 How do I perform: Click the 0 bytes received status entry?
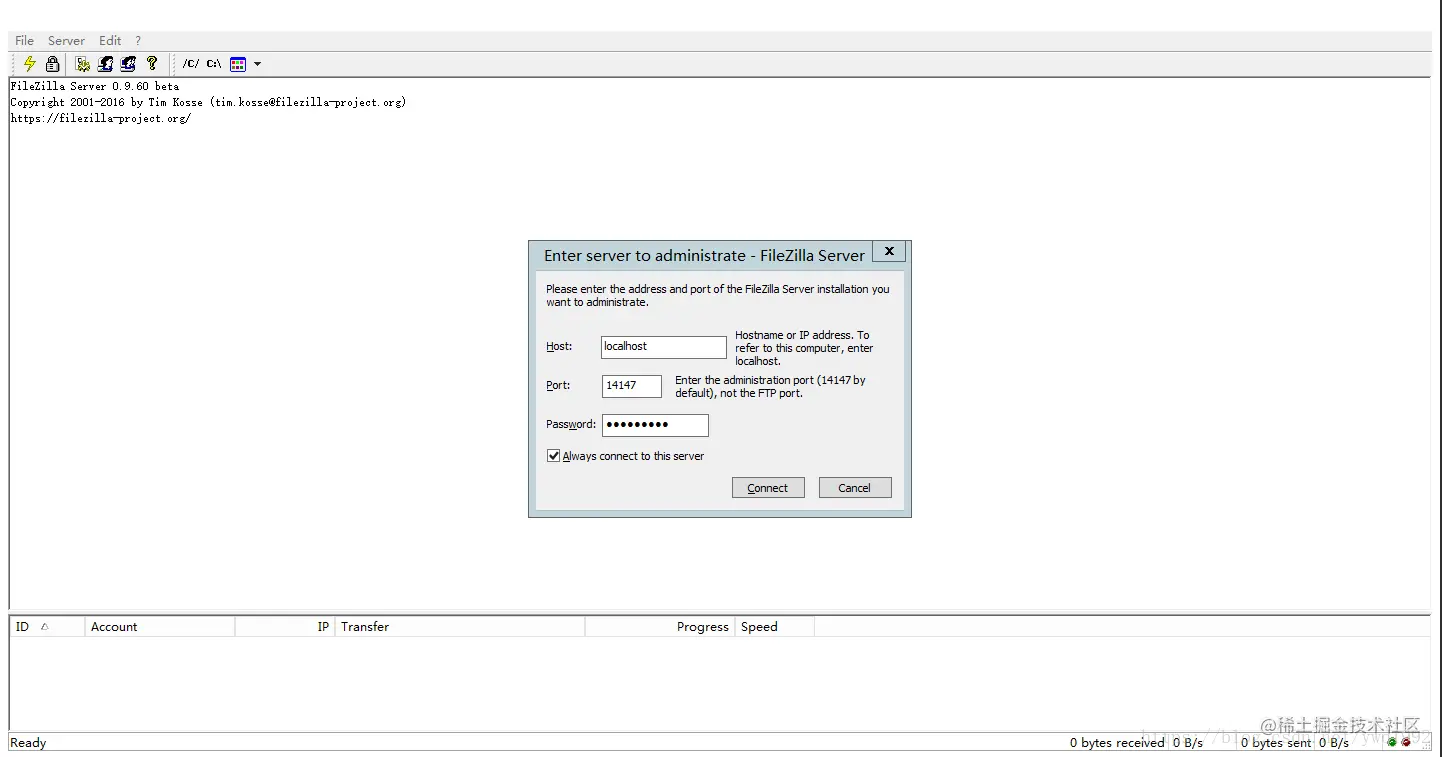click(x=1117, y=743)
